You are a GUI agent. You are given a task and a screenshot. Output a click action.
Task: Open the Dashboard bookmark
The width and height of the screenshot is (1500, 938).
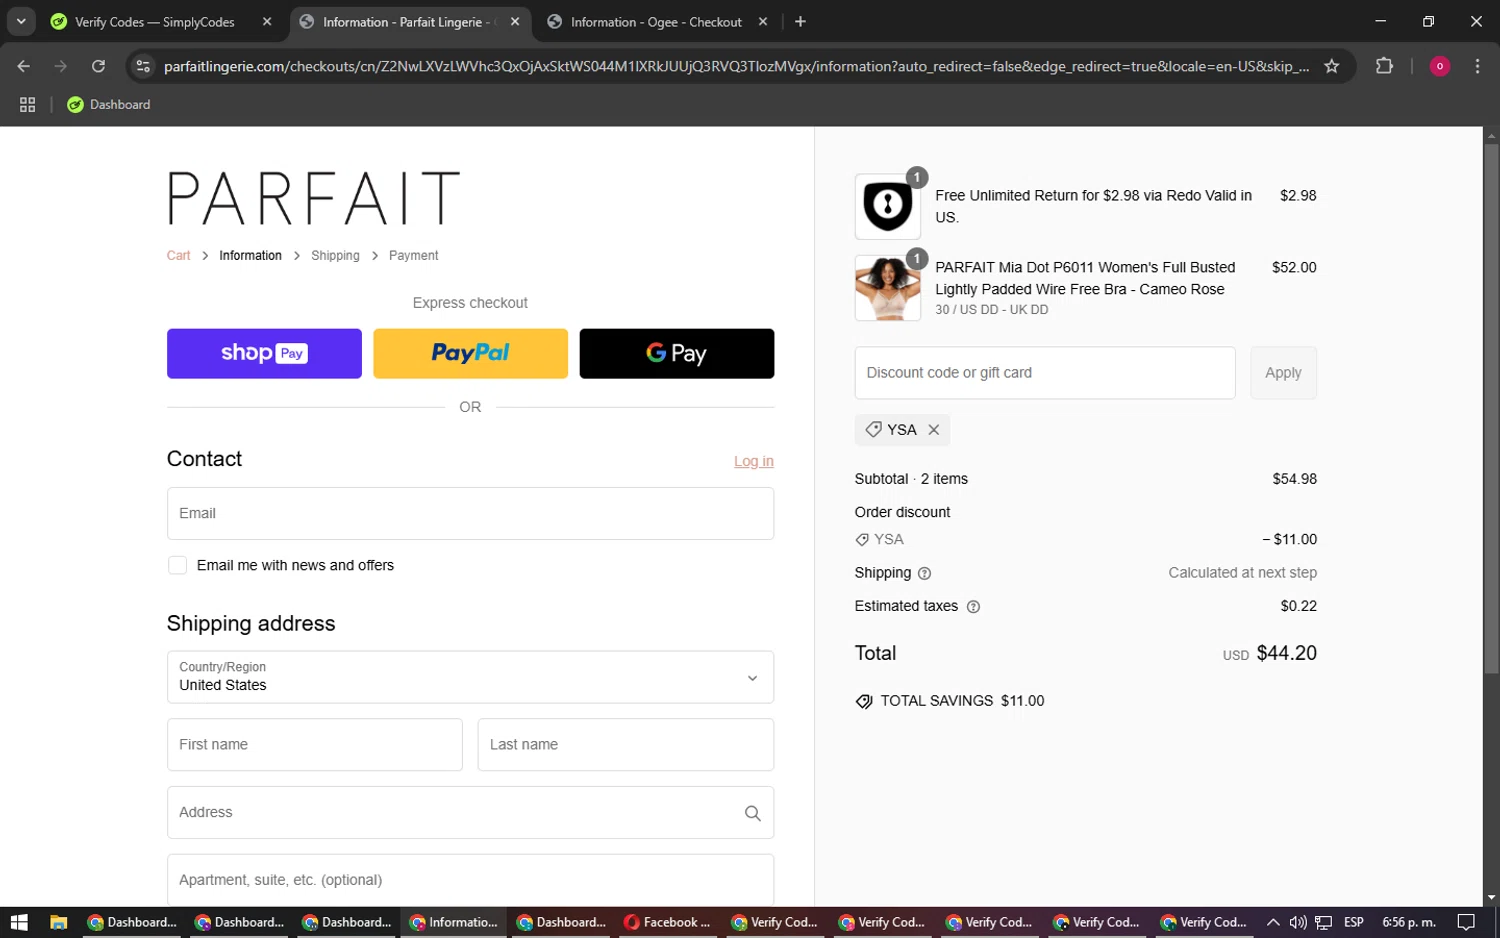pyautogui.click(x=108, y=104)
